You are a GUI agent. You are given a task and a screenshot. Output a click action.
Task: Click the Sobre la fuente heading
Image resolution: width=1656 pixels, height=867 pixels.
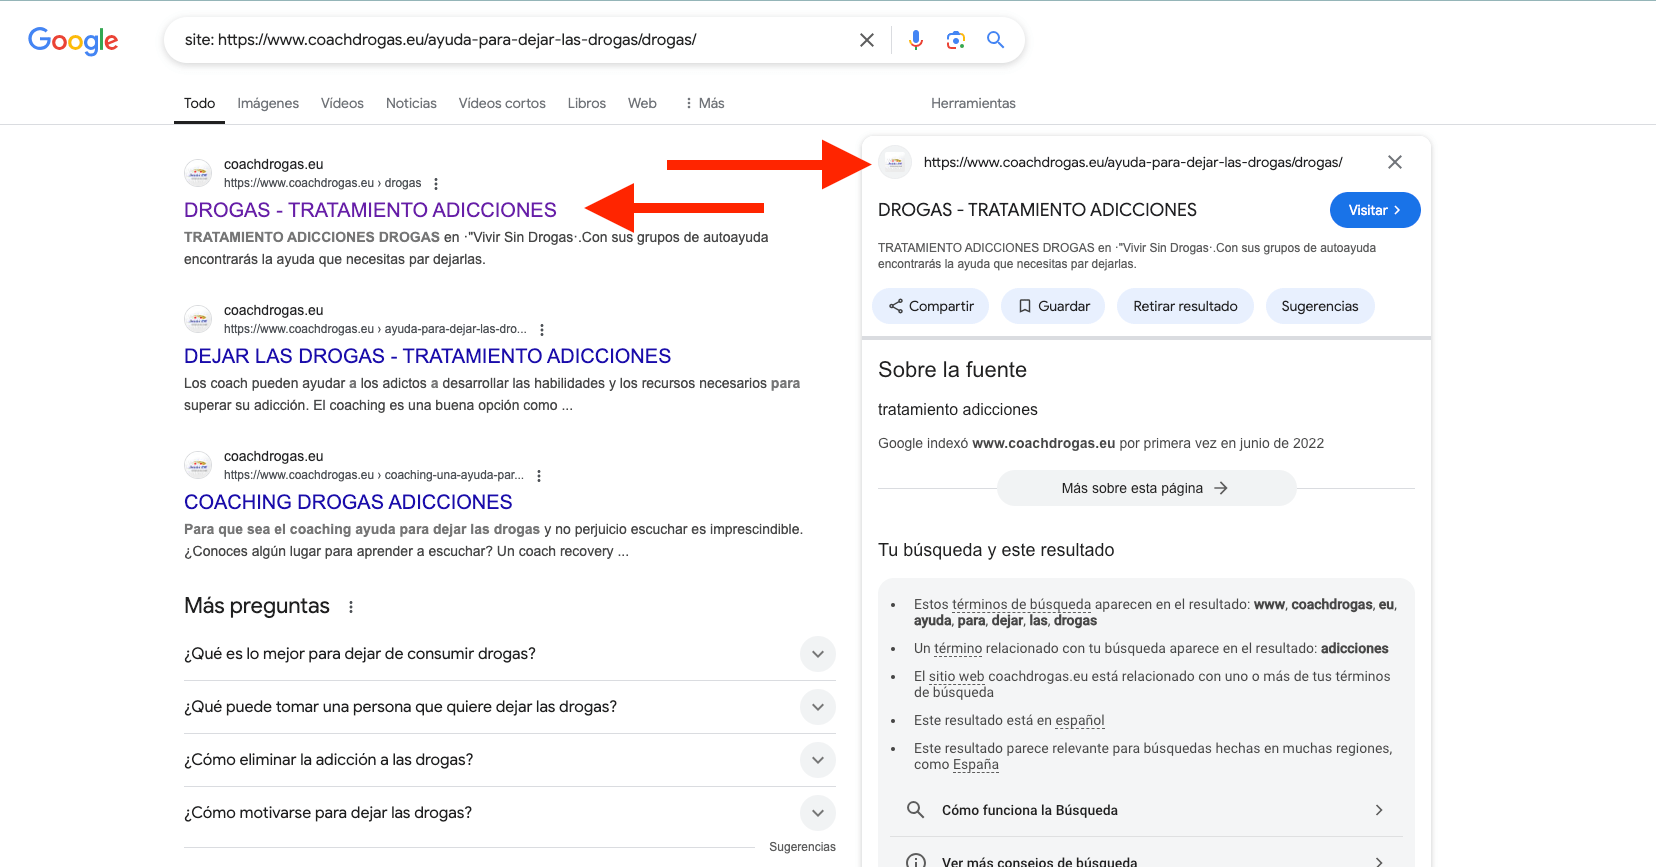952,370
